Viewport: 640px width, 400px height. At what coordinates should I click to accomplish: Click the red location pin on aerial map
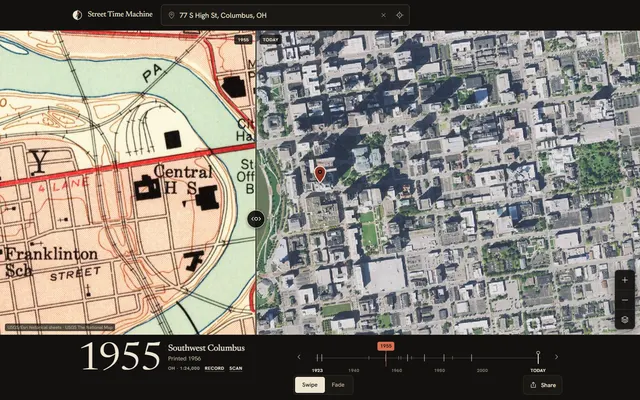point(320,174)
